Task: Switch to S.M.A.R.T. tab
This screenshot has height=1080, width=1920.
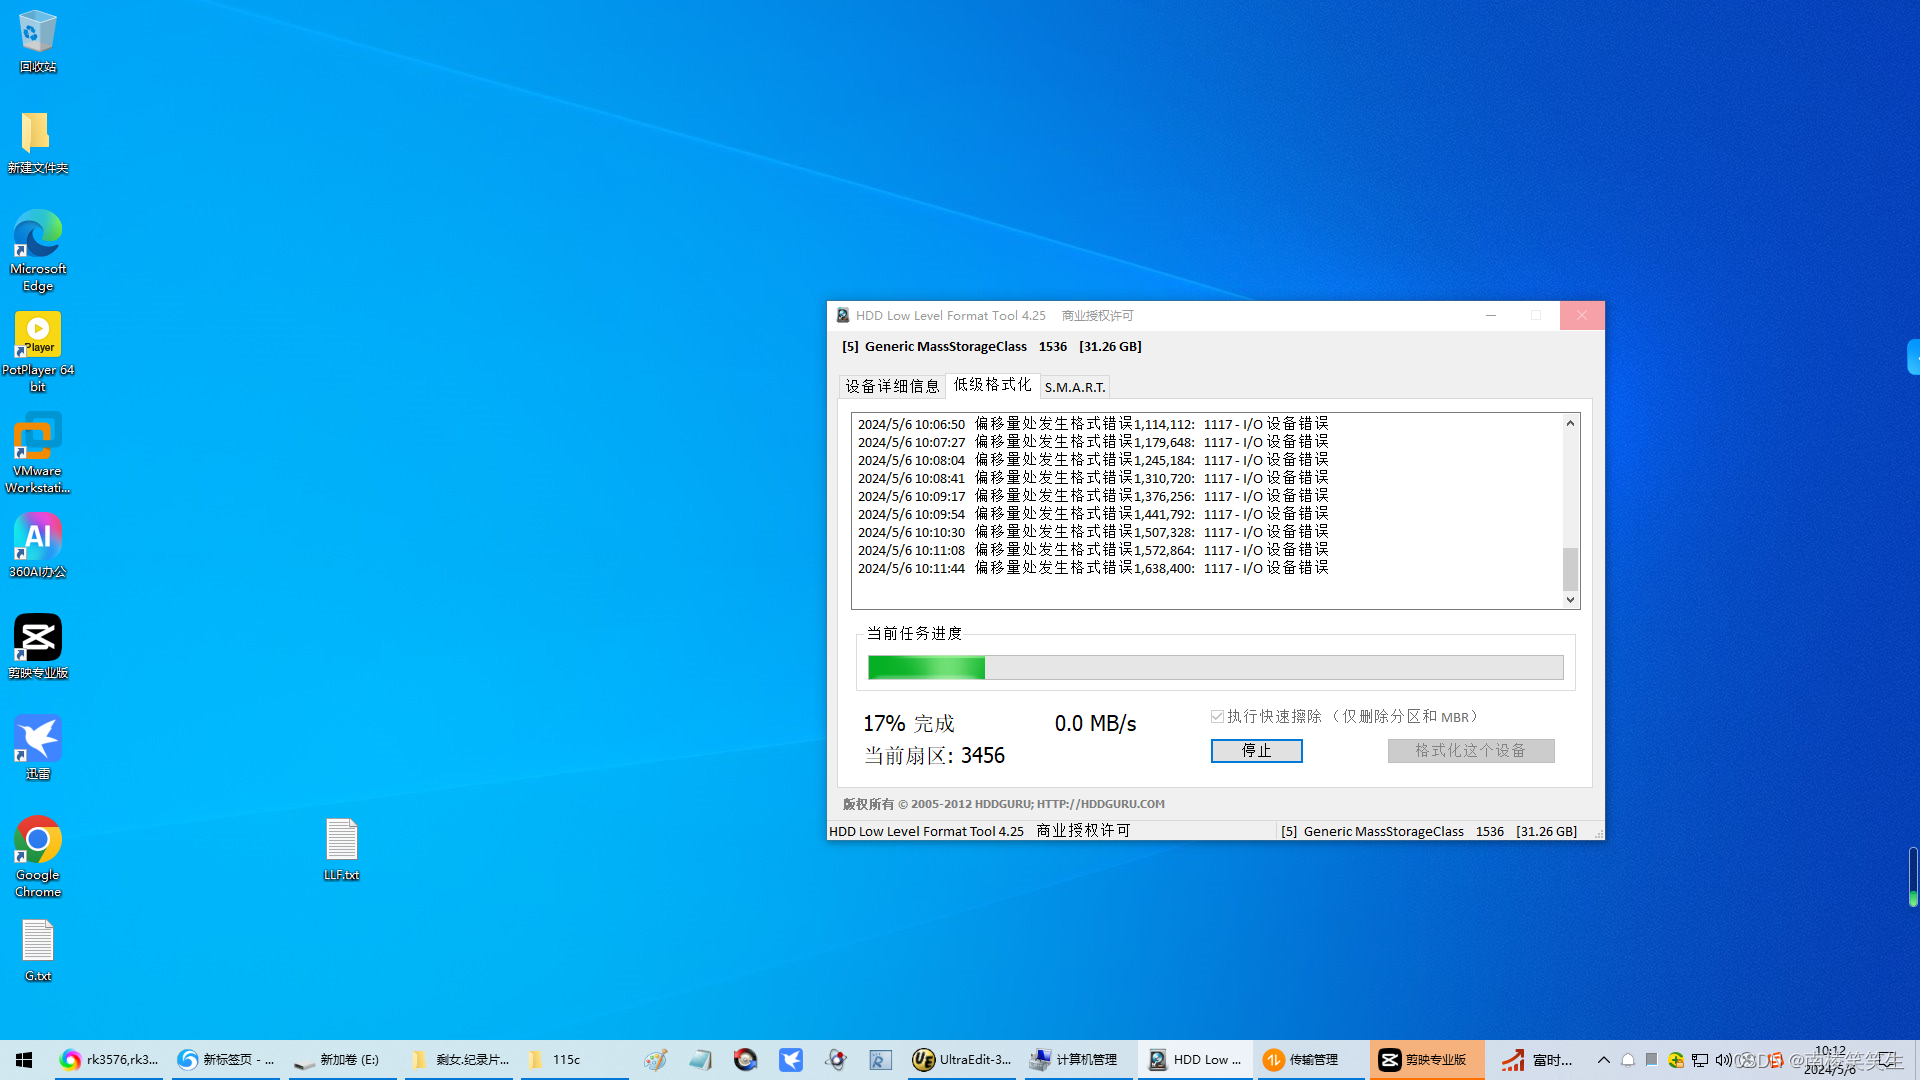Action: [1075, 387]
